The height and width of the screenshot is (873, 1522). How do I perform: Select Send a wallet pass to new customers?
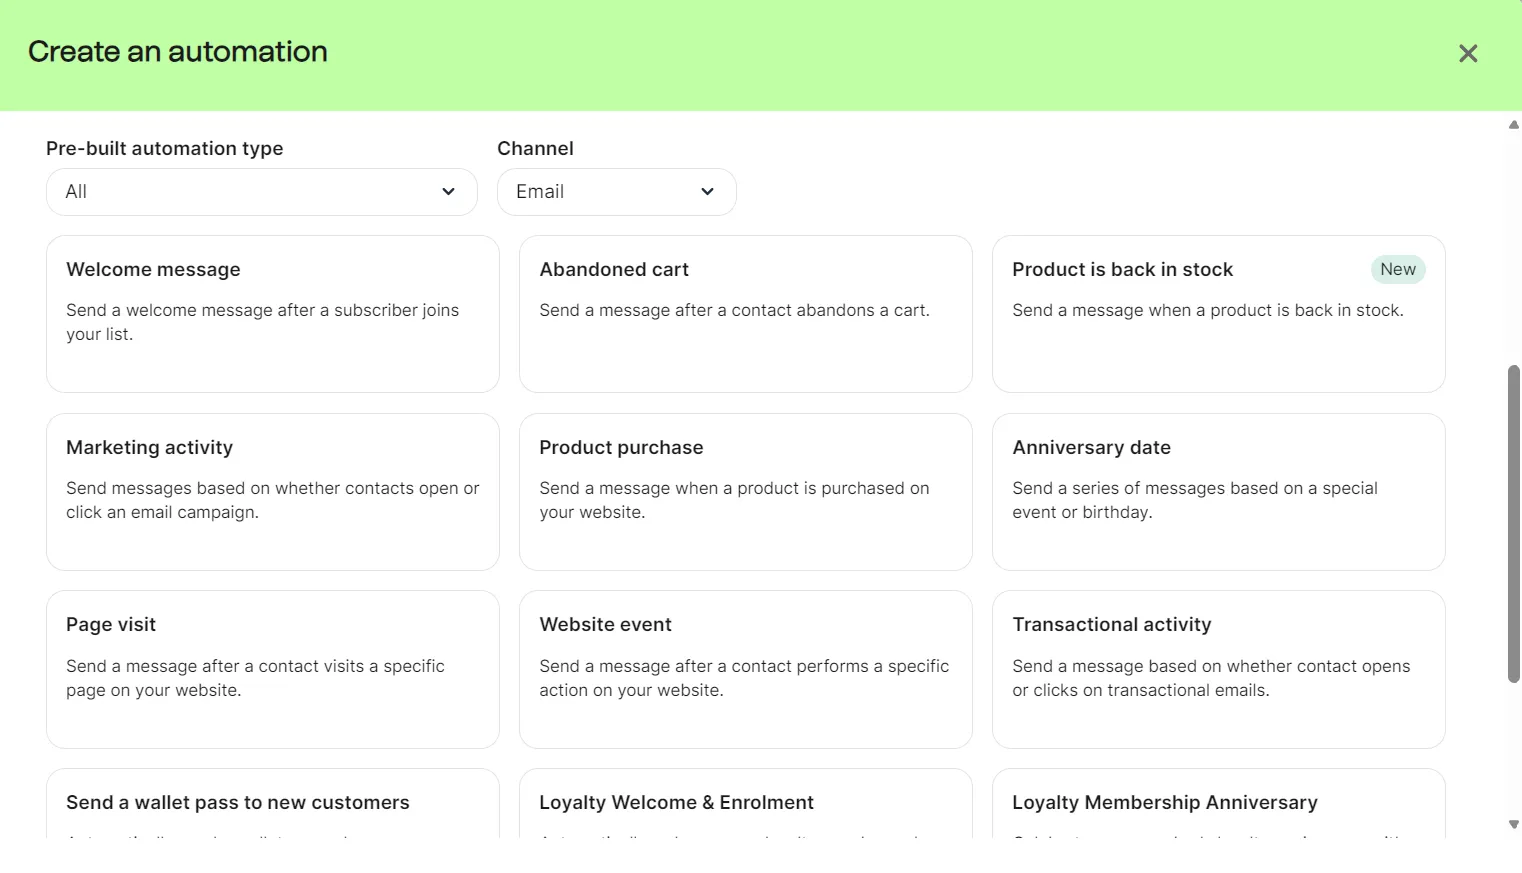tap(273, 803)
